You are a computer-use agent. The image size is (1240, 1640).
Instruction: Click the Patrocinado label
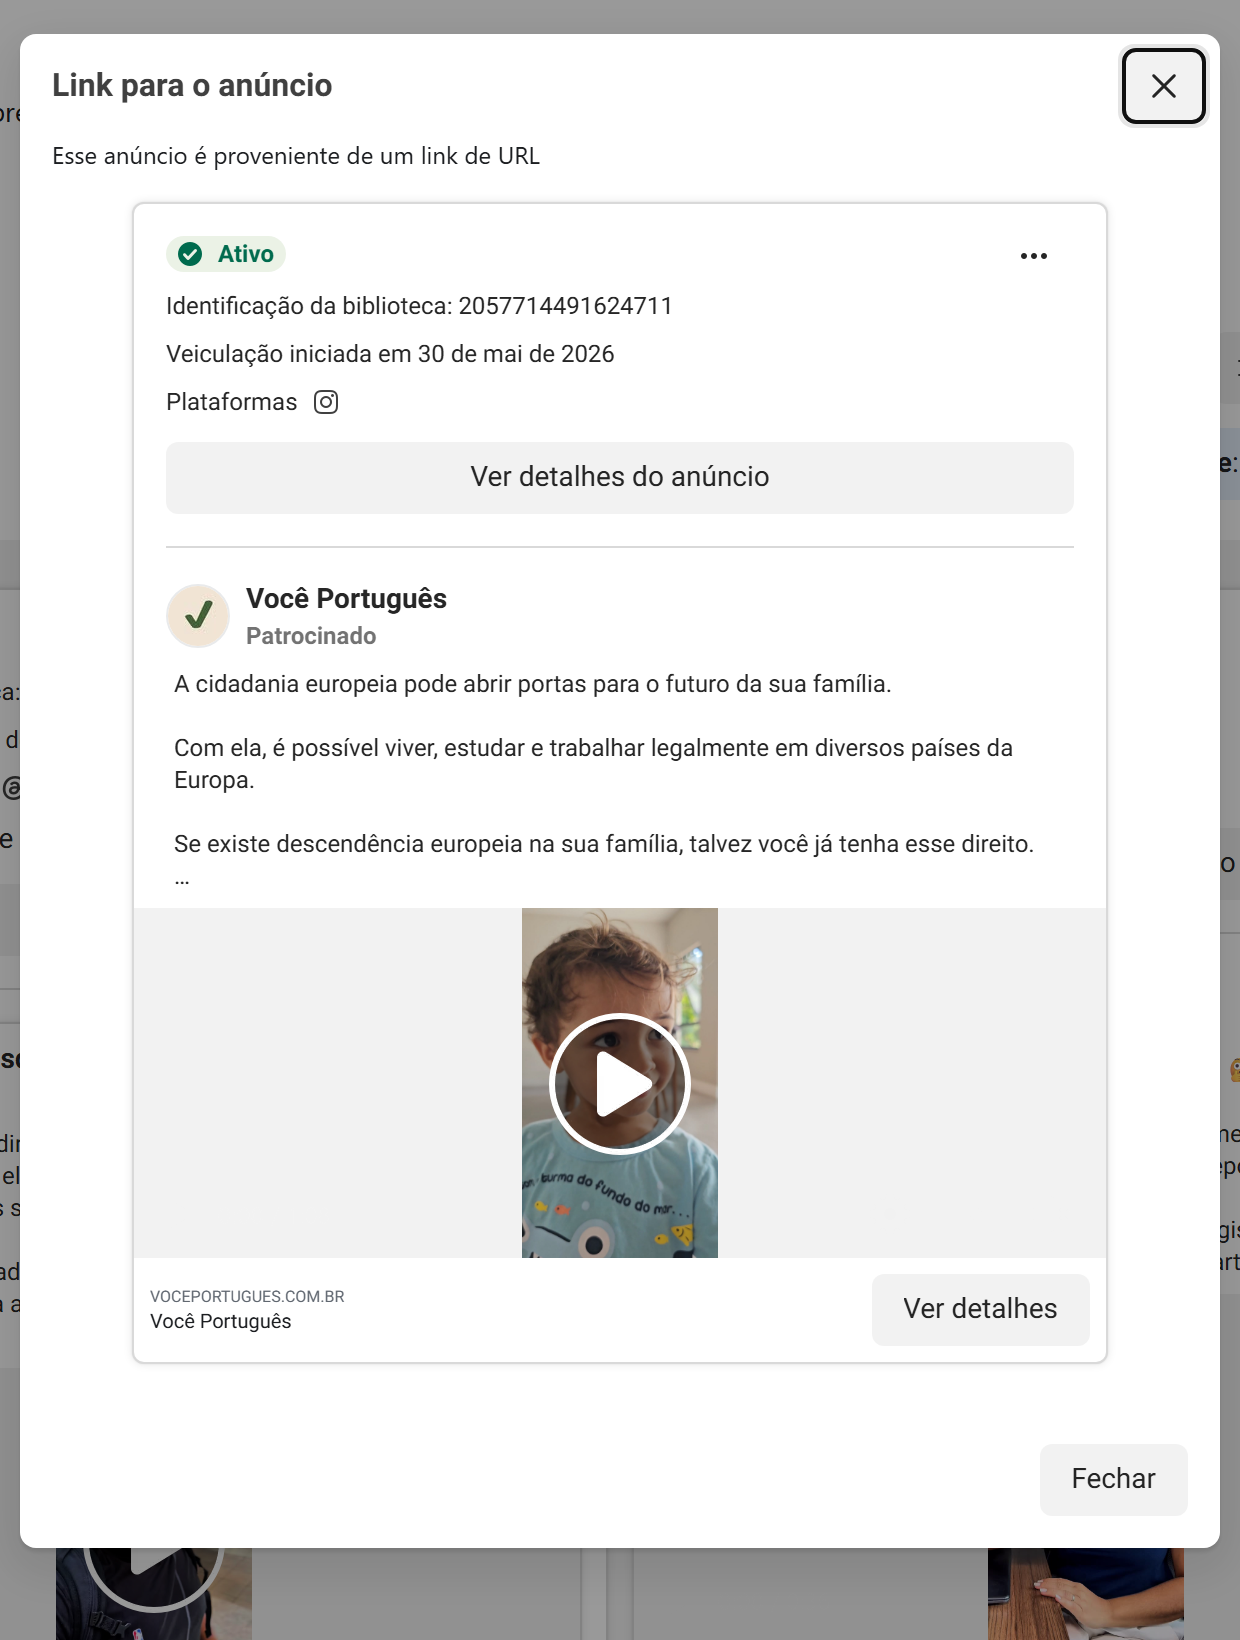tap(311, 636)
